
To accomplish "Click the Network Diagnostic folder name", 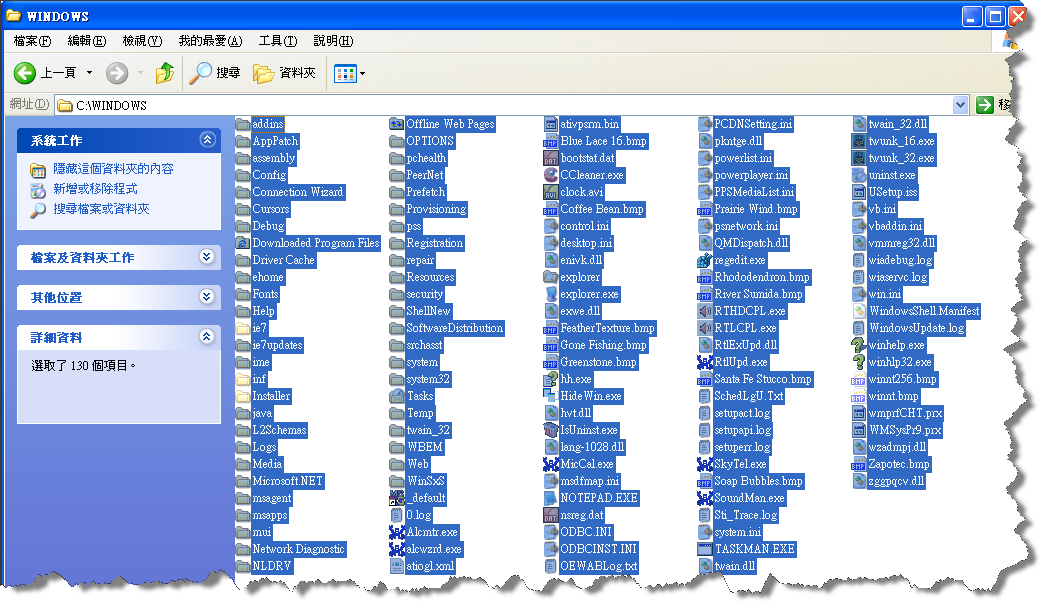I will point(299,549).
